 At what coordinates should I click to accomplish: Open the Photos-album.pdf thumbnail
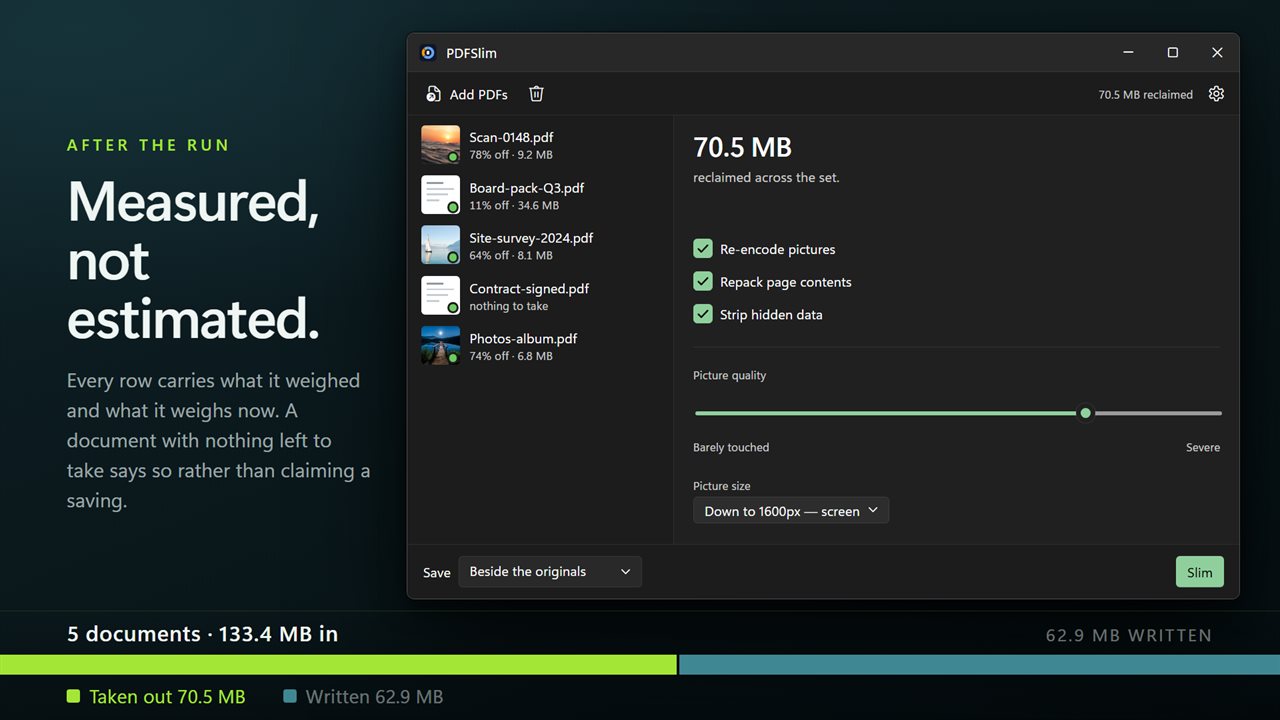[441, 346]
